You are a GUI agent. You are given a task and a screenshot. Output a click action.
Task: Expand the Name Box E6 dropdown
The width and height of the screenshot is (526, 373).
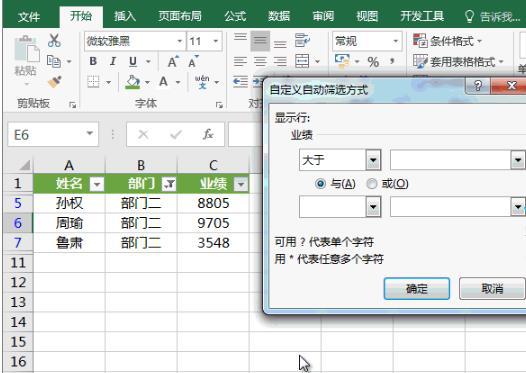click(x=90, y=134)
